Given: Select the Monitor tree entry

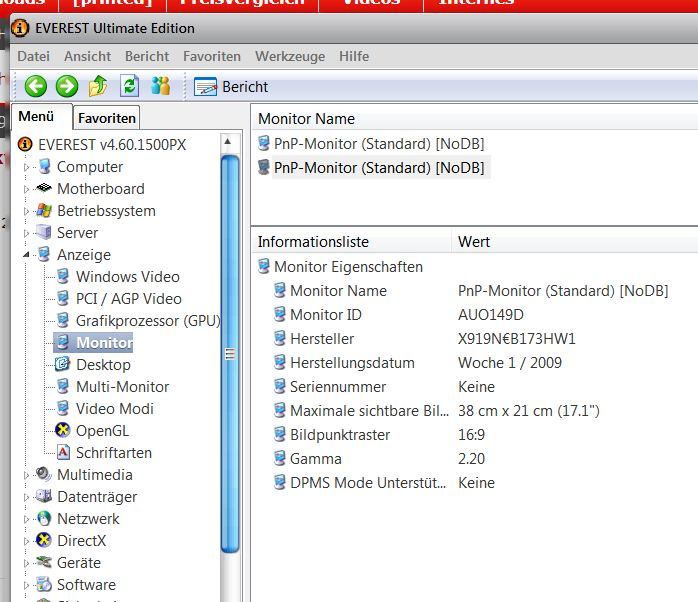Looking at the screenshot, I should (x=93, y=342).
